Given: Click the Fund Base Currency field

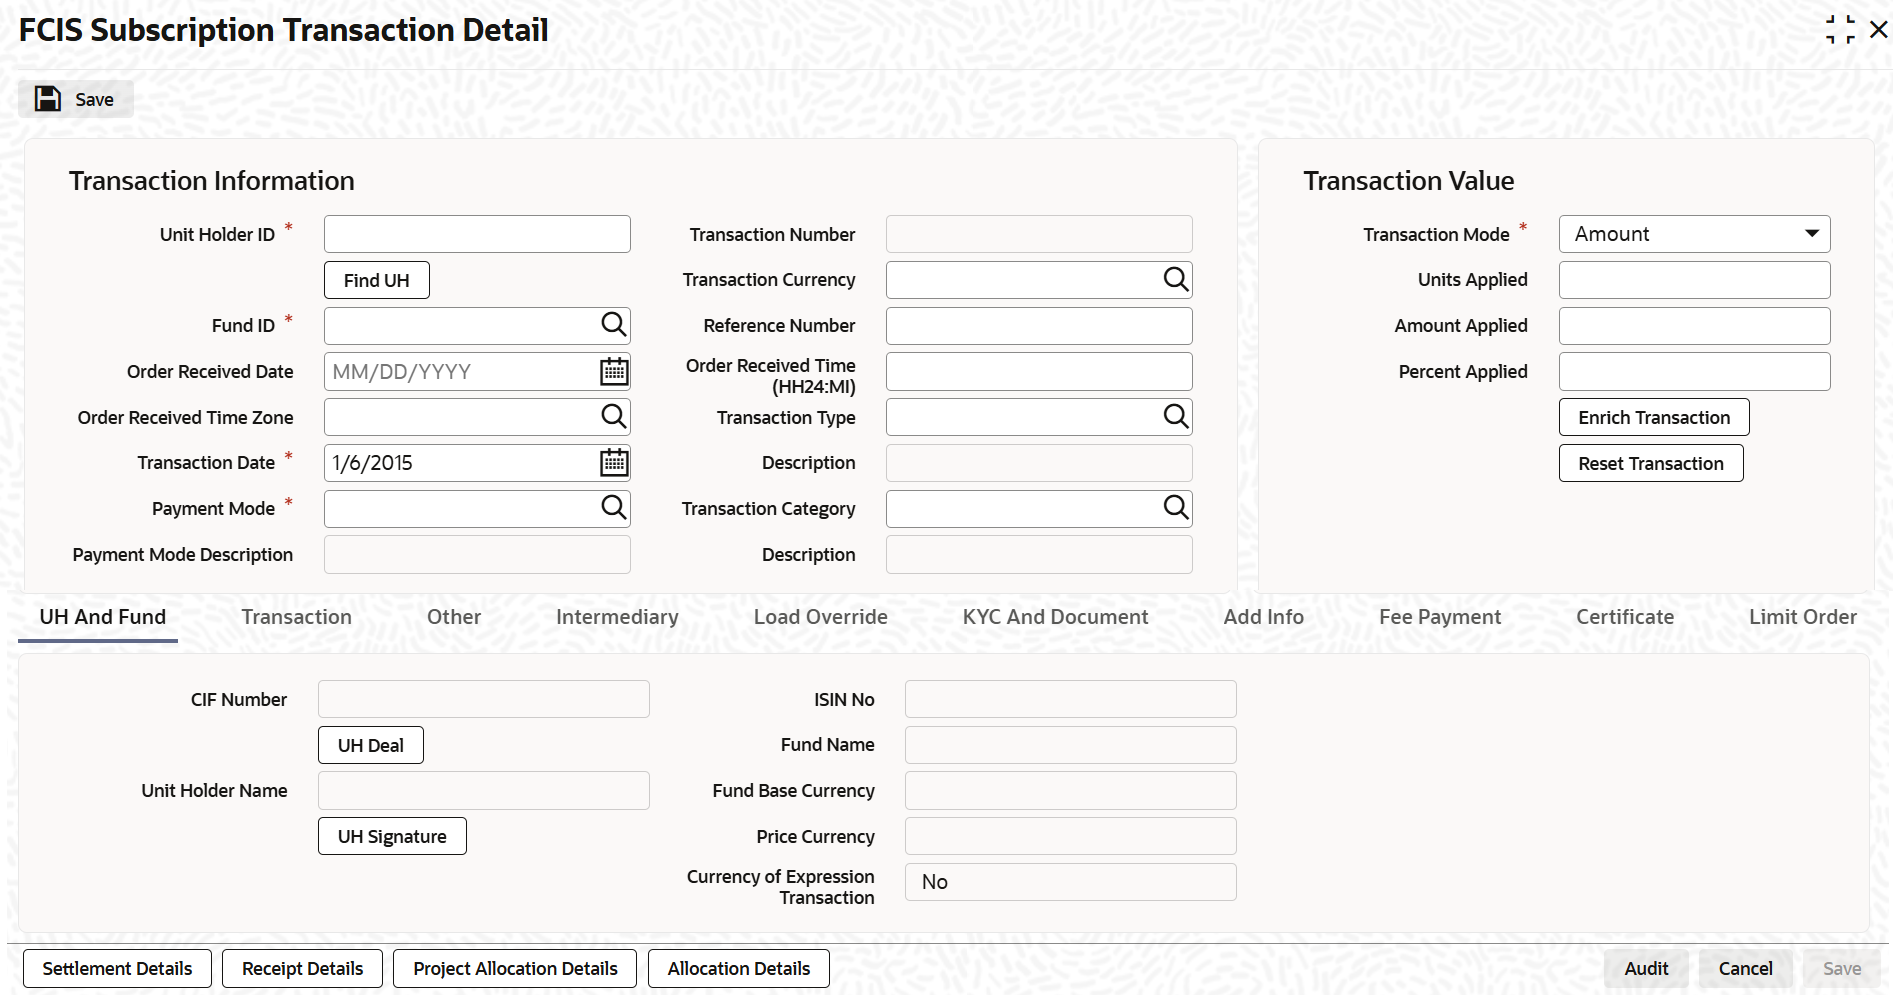Looking at the screenshot, I should click(x=1070, y=790).
